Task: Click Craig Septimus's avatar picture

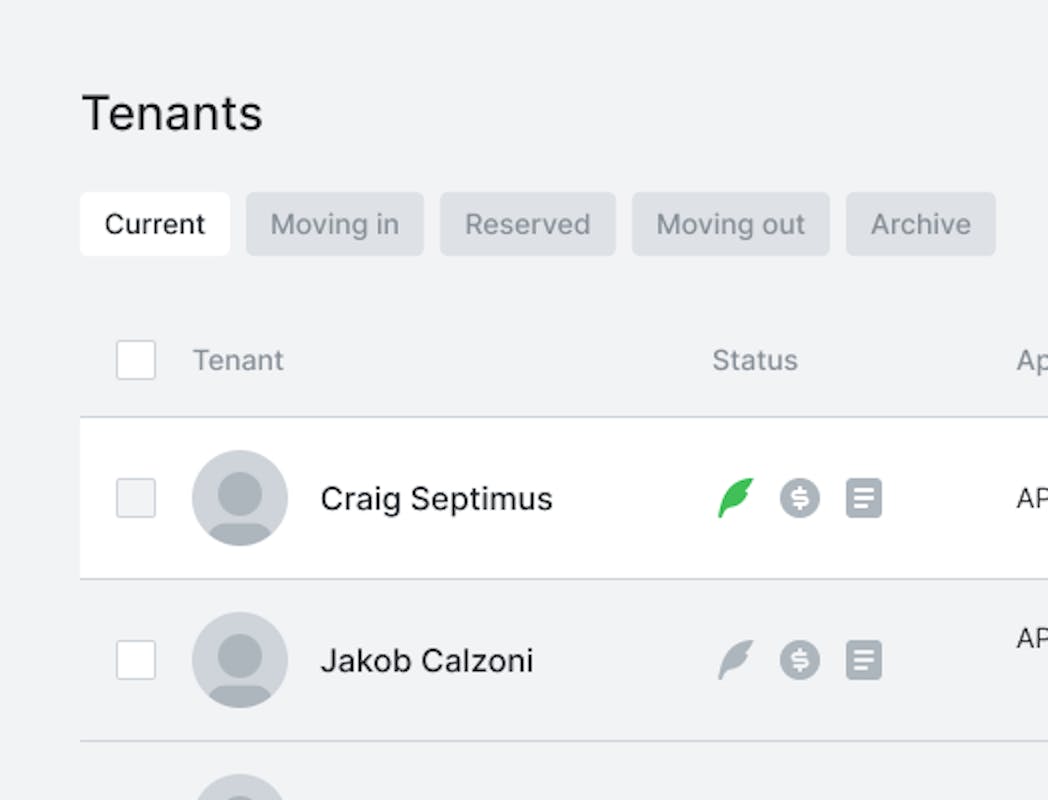Action: [x=240, y=498]
